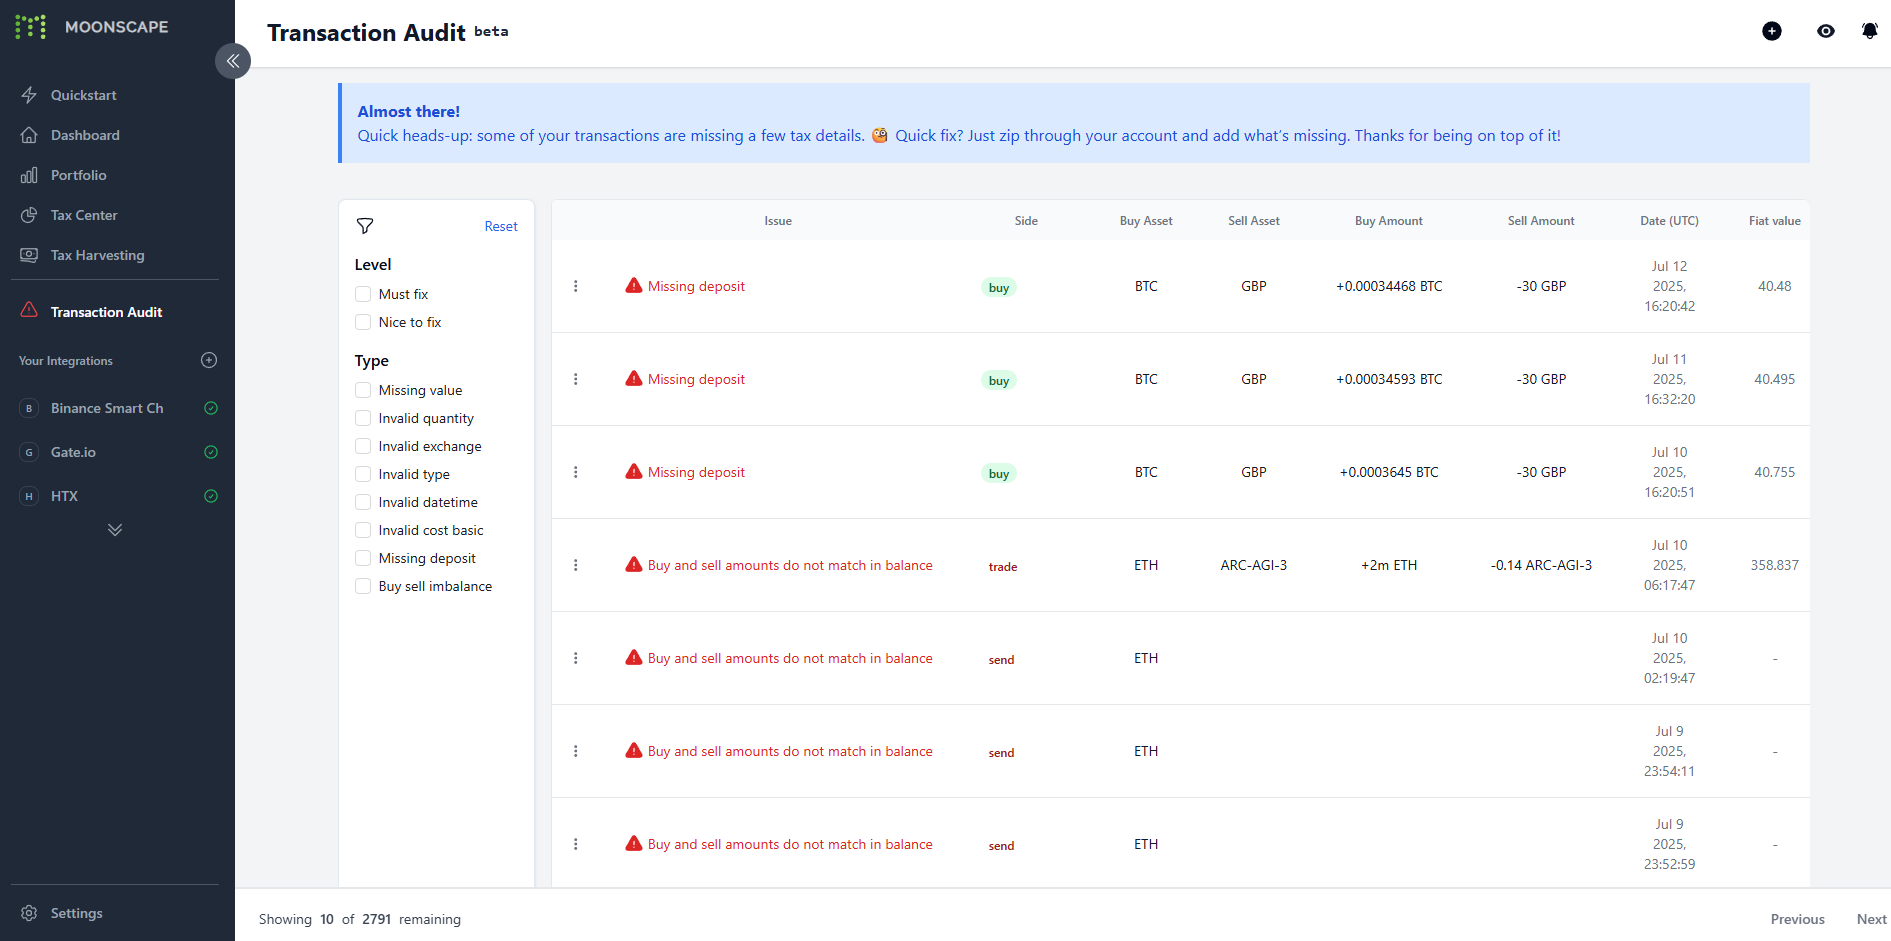The height and width of the screenshot is (941, 1891).
Task: Click the Portfolio bar chart icon
Action: pos(29,175)
